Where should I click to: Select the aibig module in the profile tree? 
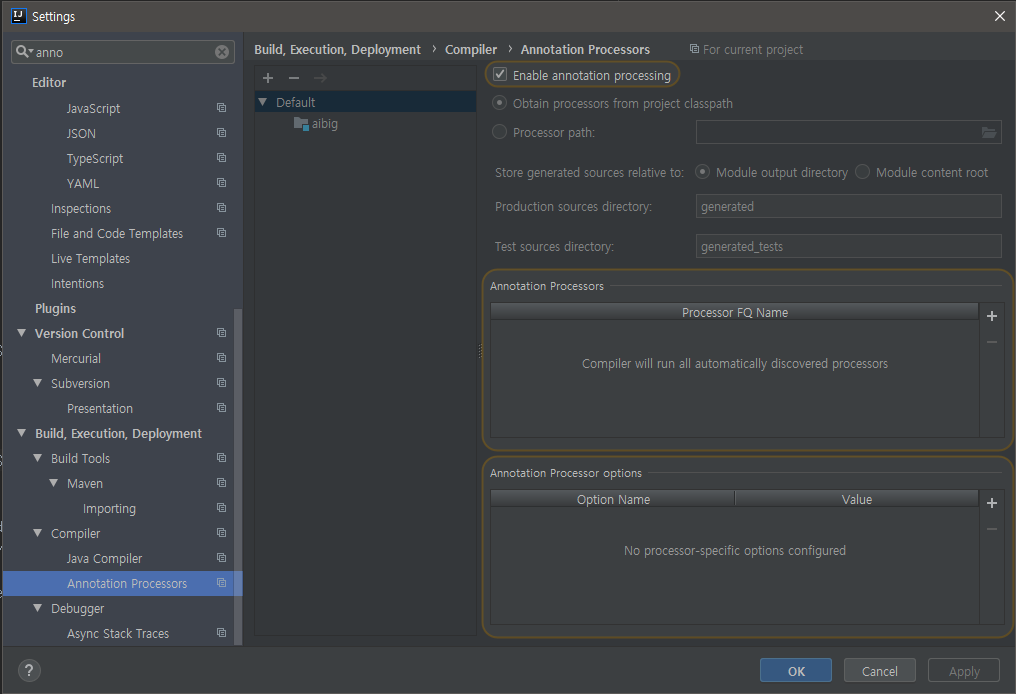click(324, 124)
